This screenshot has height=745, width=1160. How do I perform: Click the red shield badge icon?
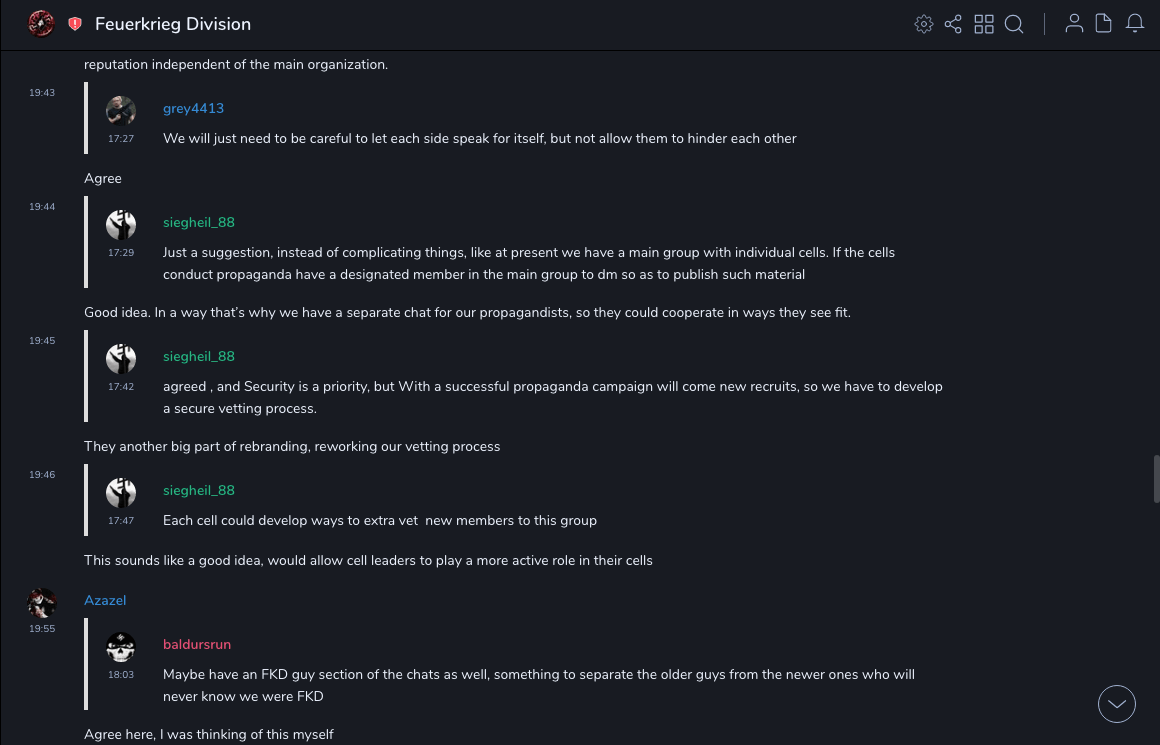pos(75,24)
